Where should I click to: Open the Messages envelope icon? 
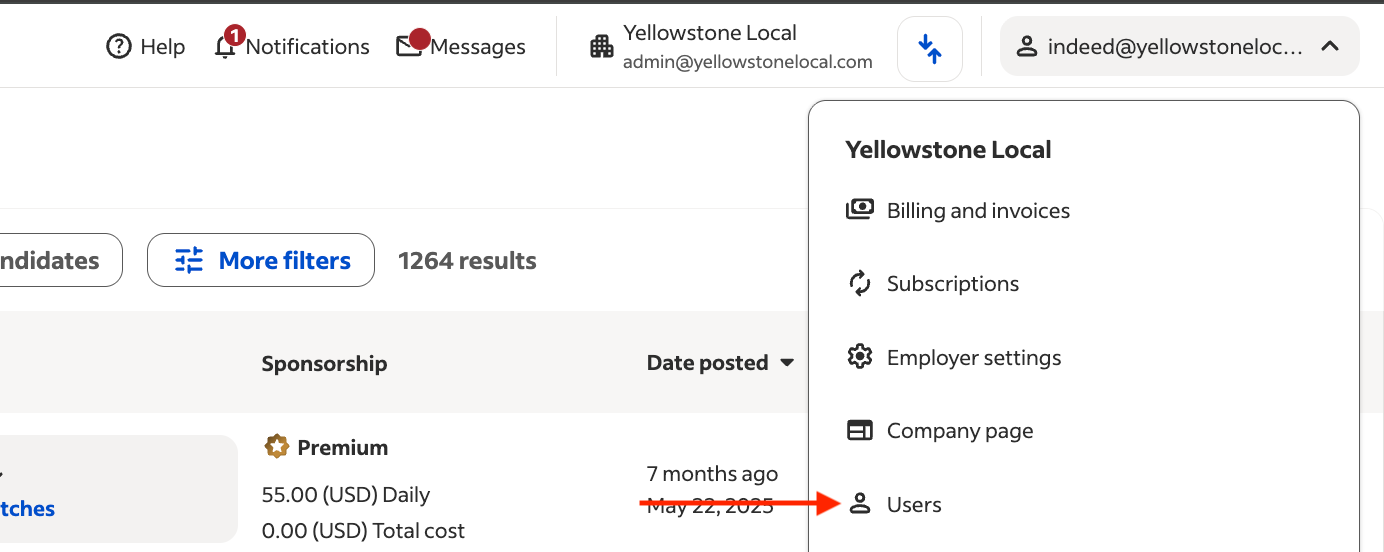click(409, 47)
